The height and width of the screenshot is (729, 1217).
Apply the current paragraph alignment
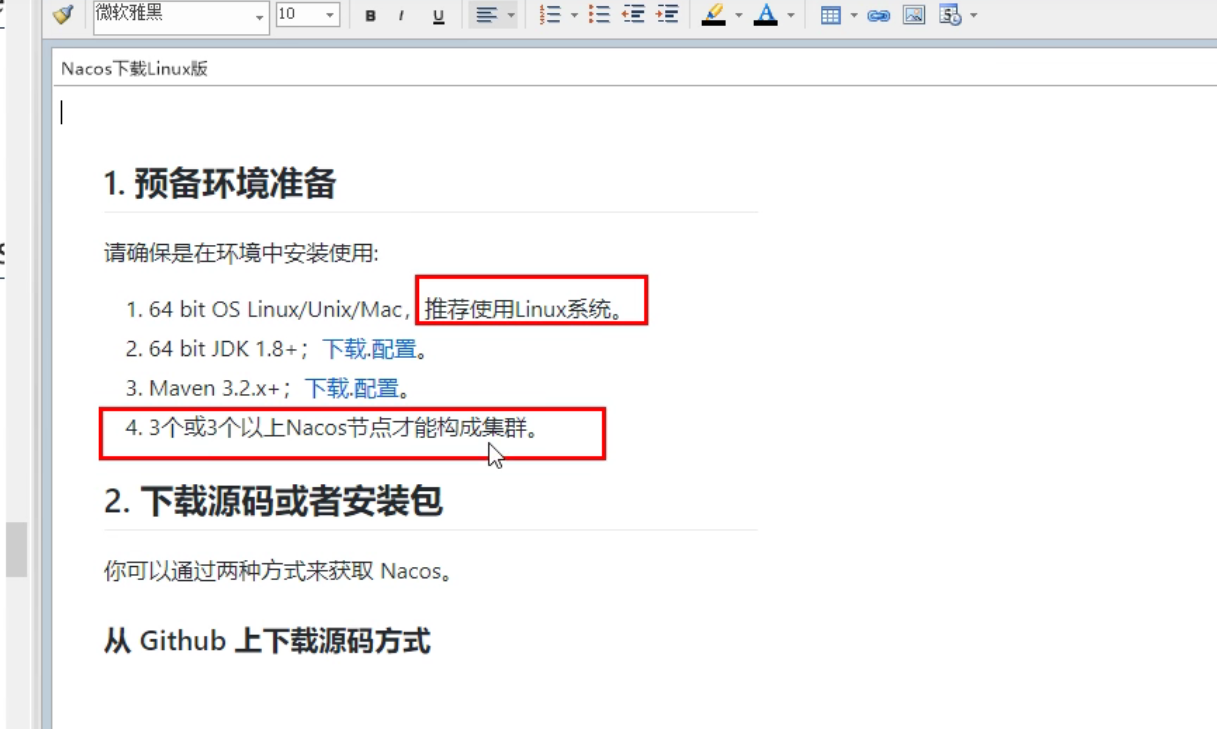coord(486,16)
